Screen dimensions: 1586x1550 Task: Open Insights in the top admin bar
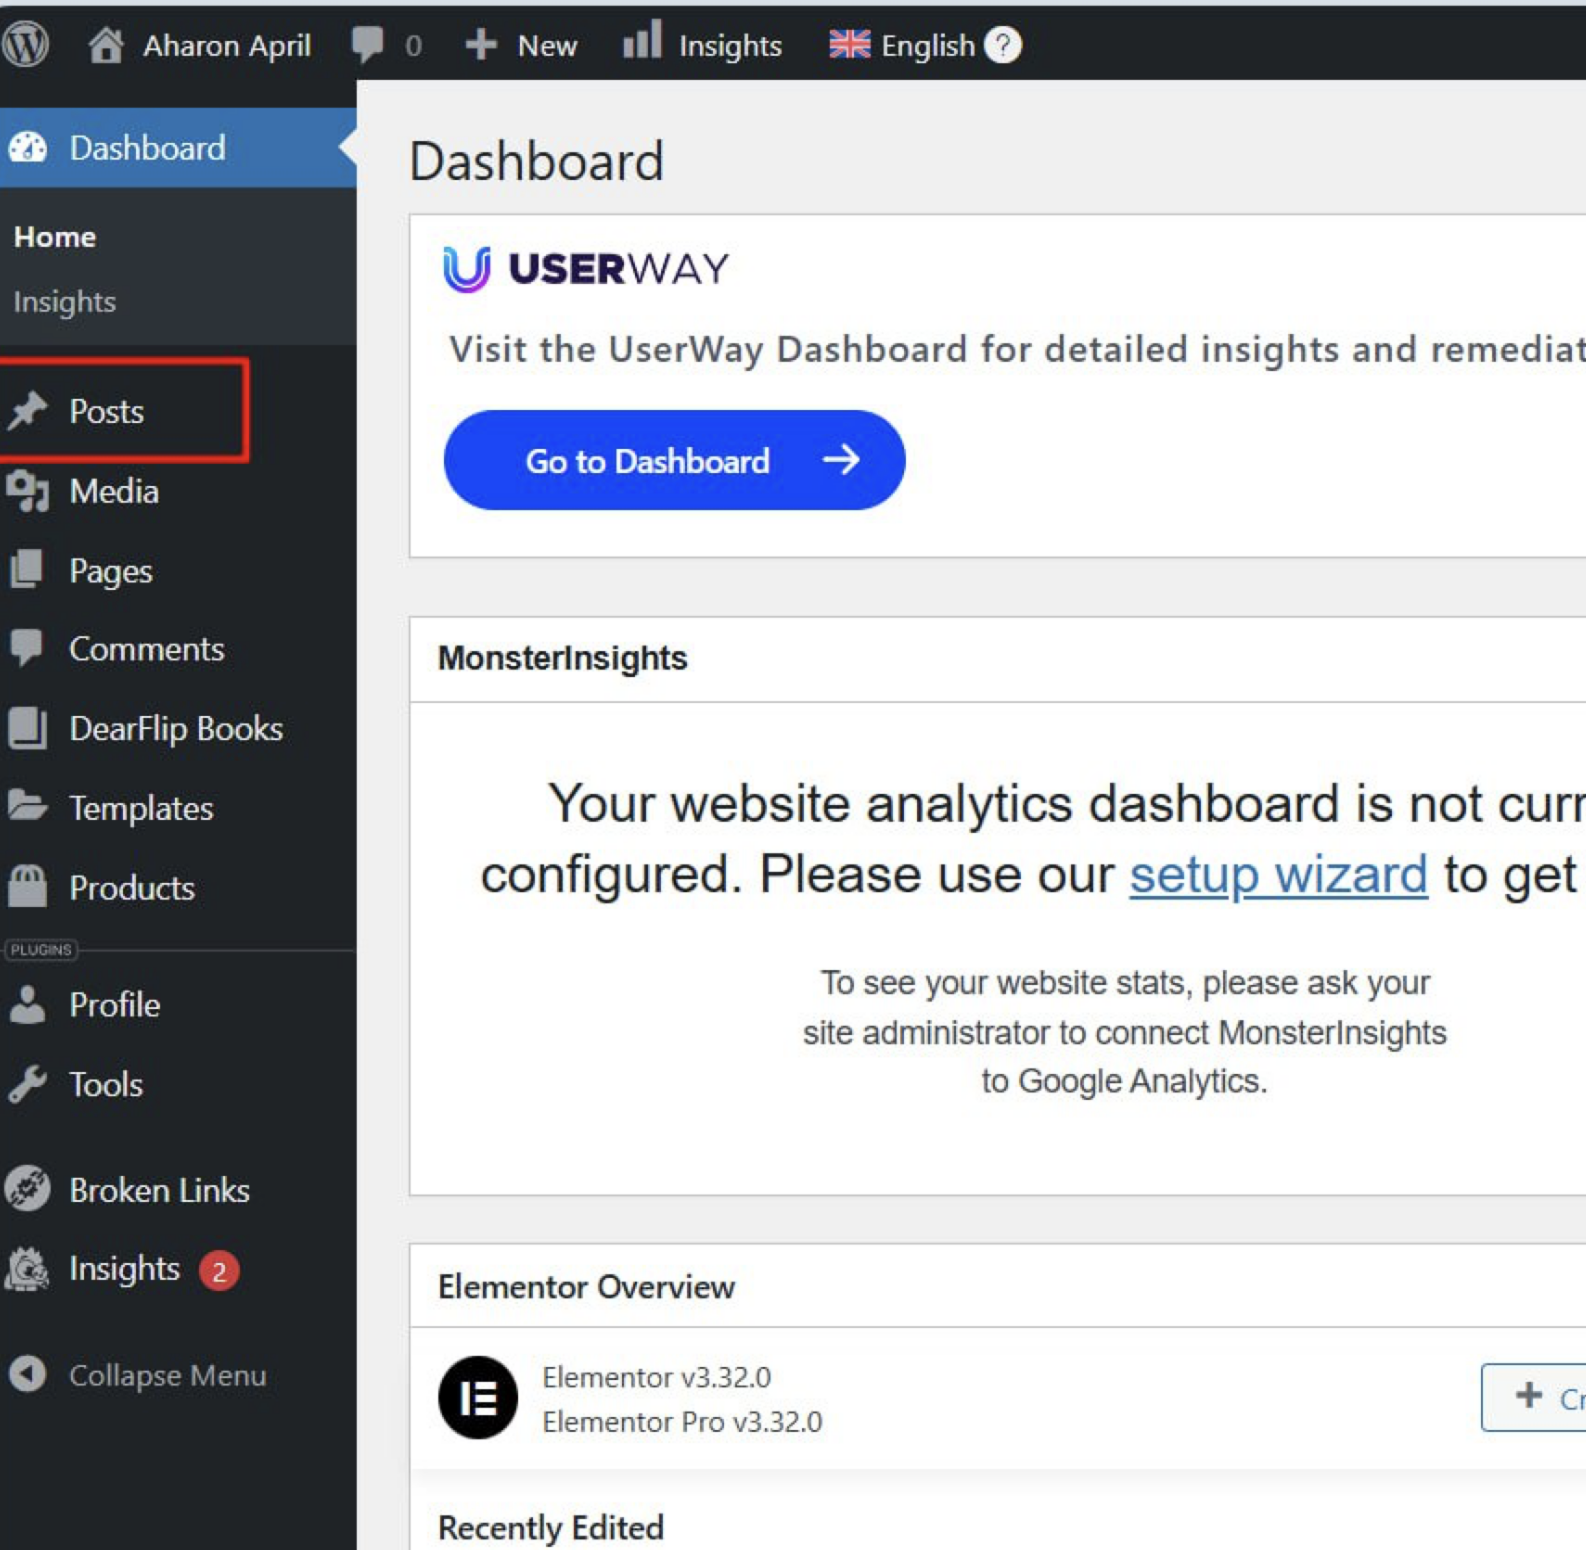(730, 45)
